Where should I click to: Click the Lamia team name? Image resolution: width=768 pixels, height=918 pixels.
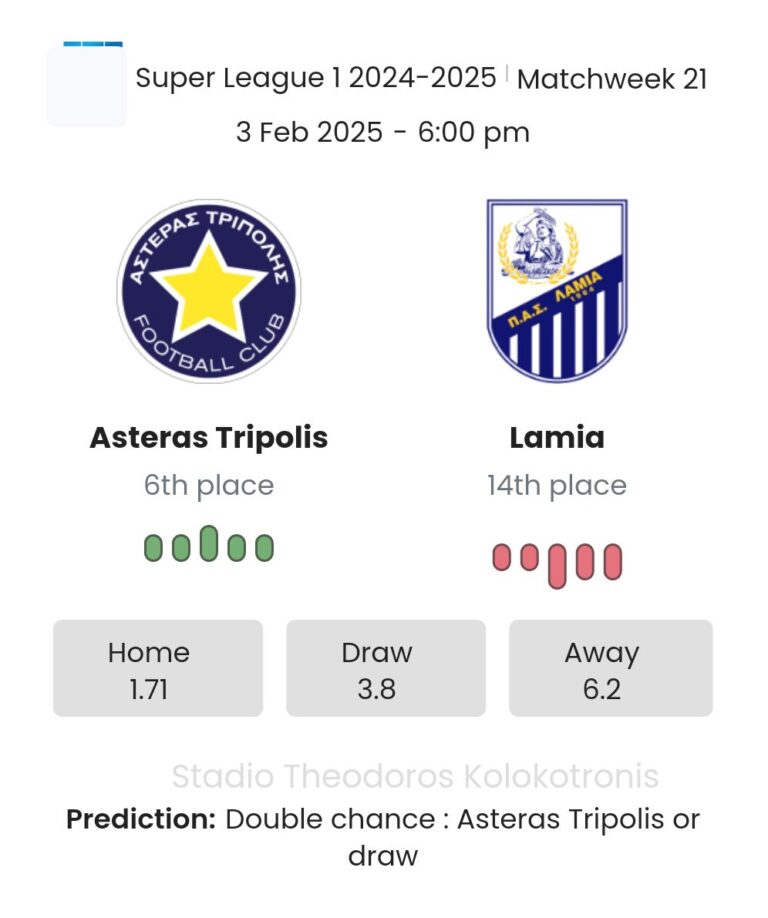pos(557,437)
